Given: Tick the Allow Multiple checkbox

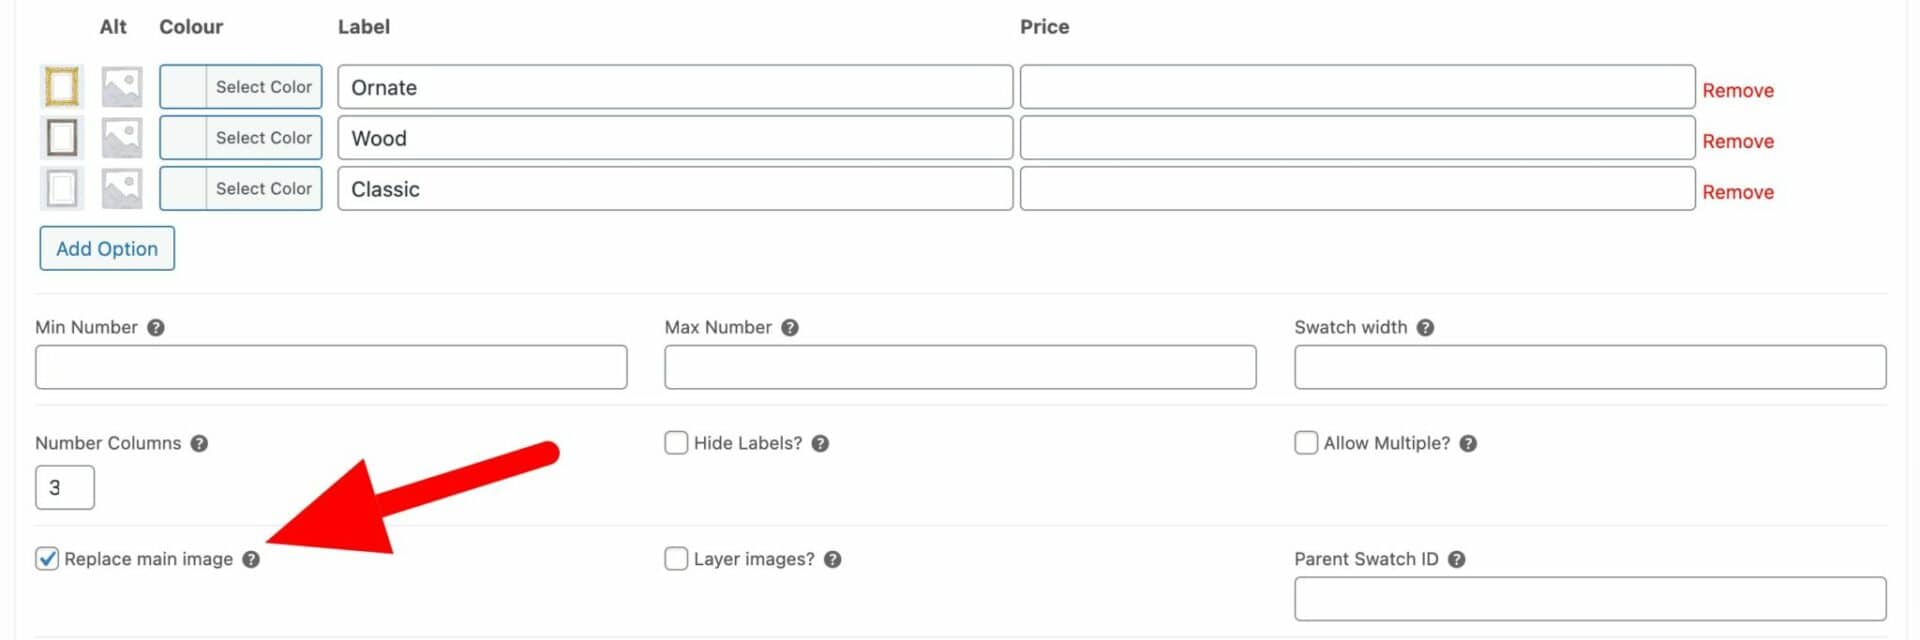Looking at the screenshot, I should tap(1306, 442).
